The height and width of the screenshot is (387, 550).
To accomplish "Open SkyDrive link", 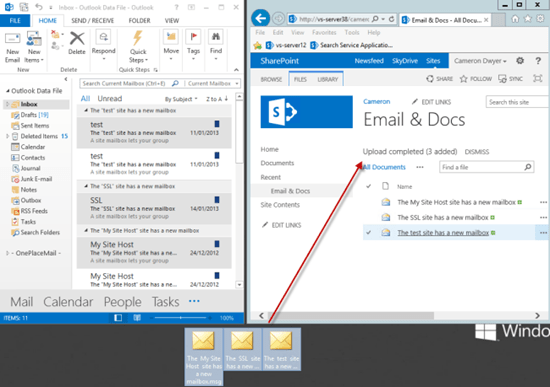I will [x=405, y=61].
